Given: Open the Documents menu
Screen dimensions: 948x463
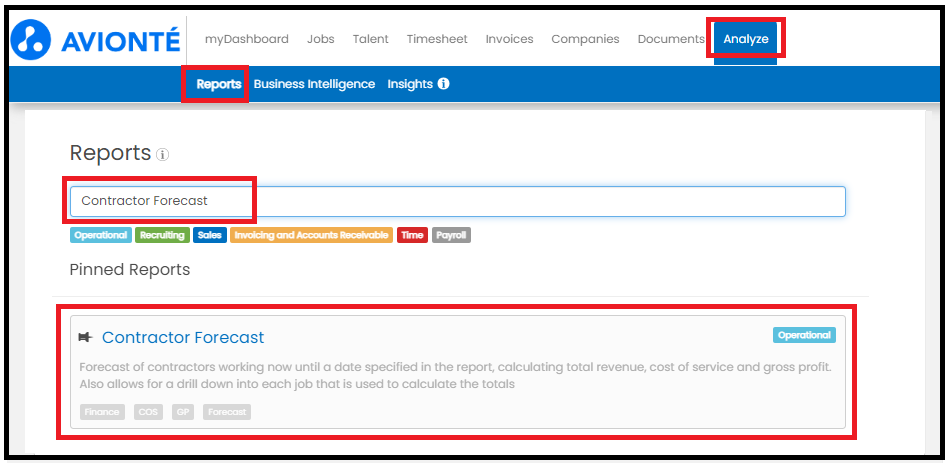Looking at the screenshot, I should point(671,39).
